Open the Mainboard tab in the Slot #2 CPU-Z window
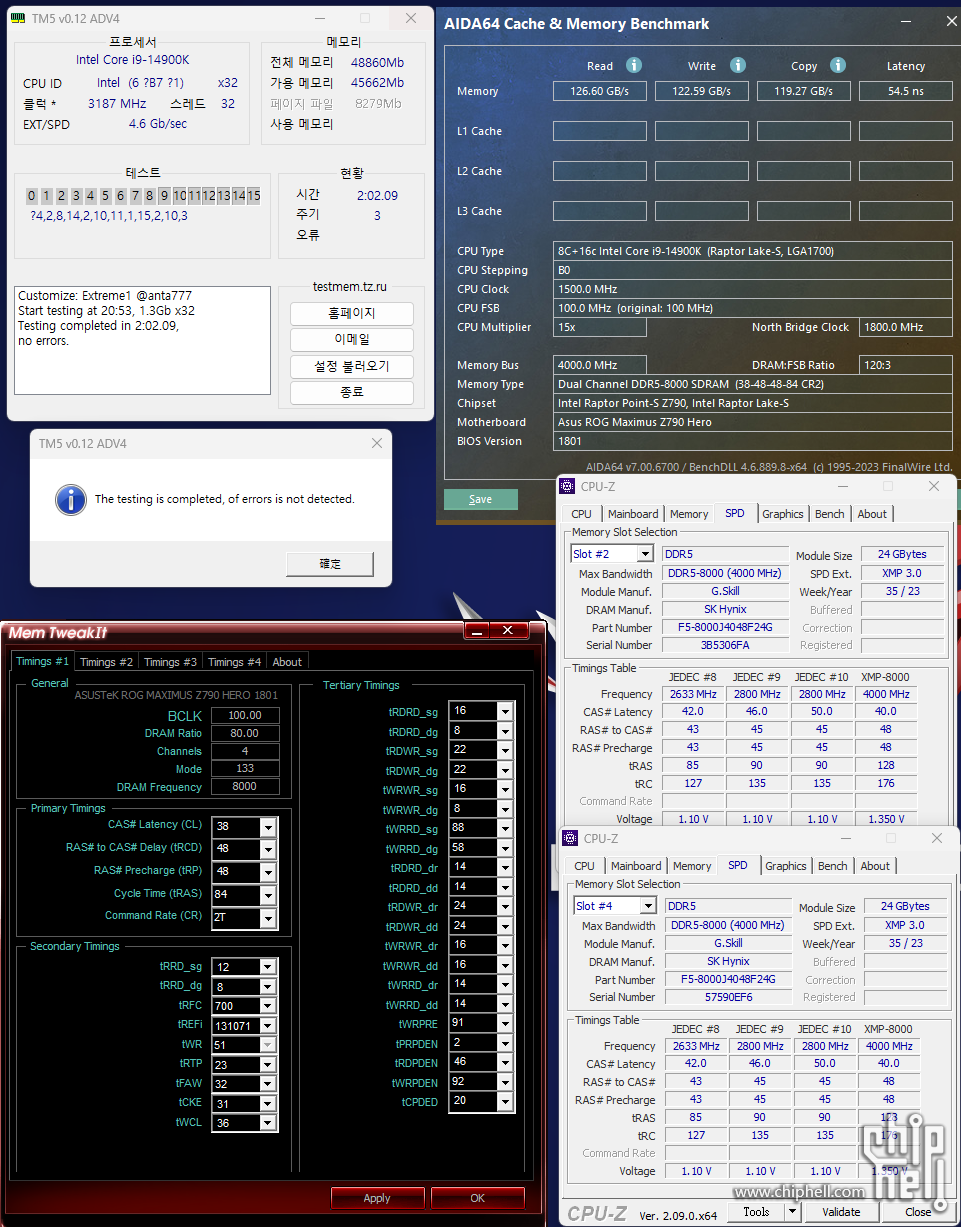Image resolution: width=961 pixels, height=1227 pixels. [633, 514]
